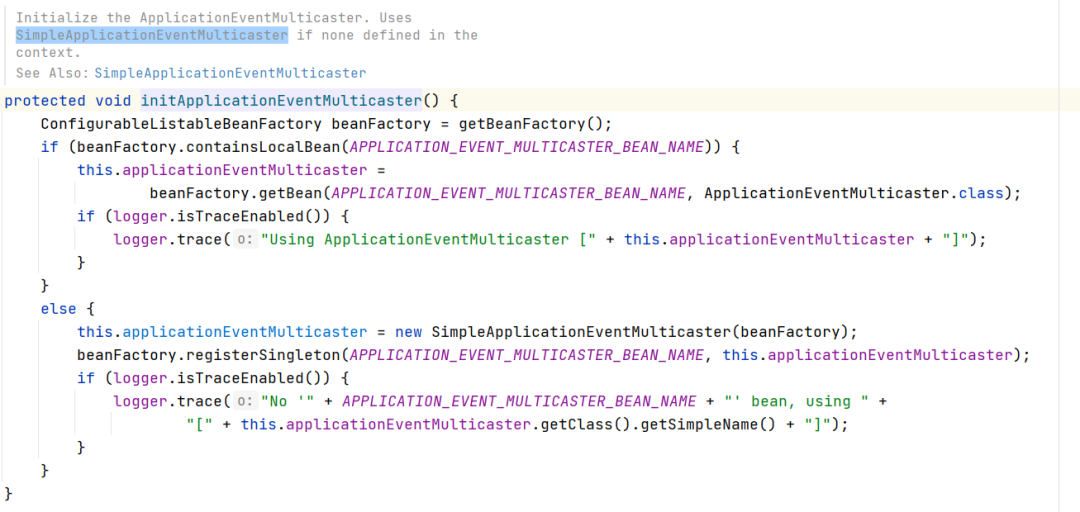Click the 'else' keyword

(x=59, y=309)
